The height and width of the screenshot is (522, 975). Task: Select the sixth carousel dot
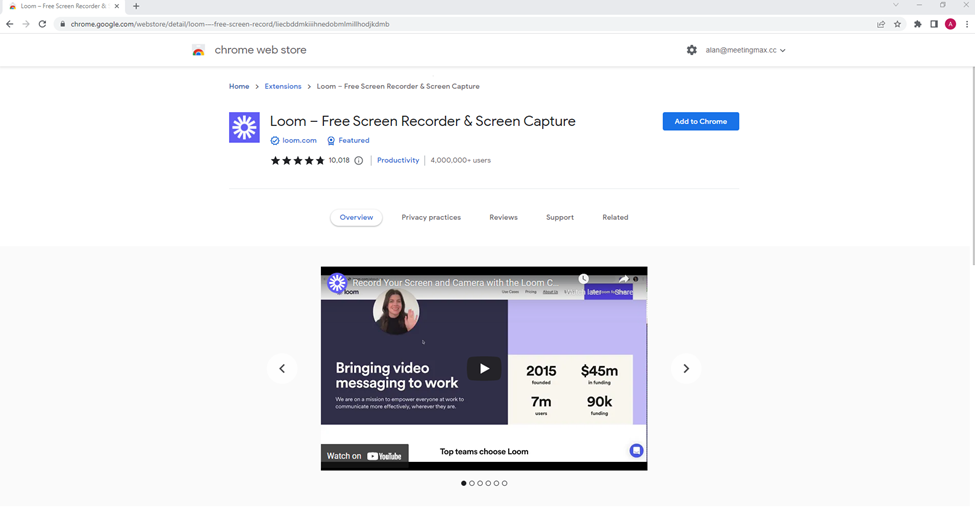coord(504,483)
